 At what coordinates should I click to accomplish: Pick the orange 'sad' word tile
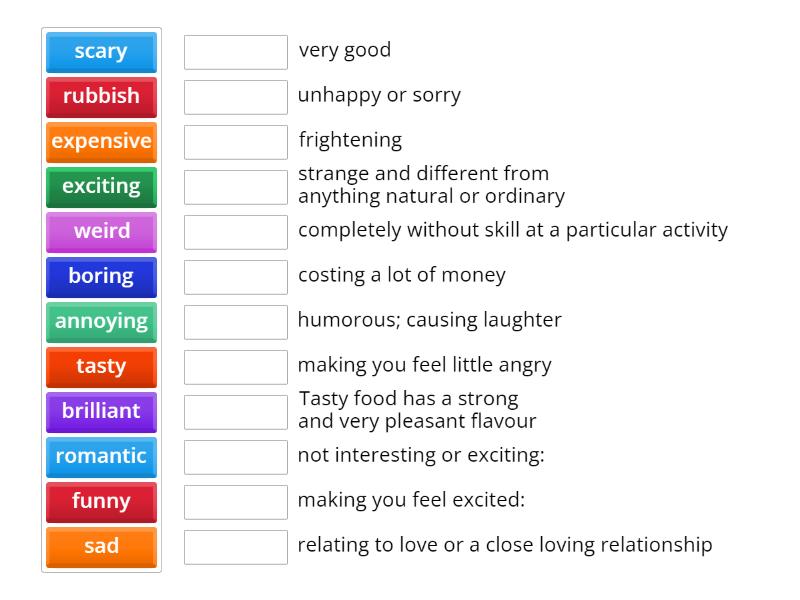[101, 547]
